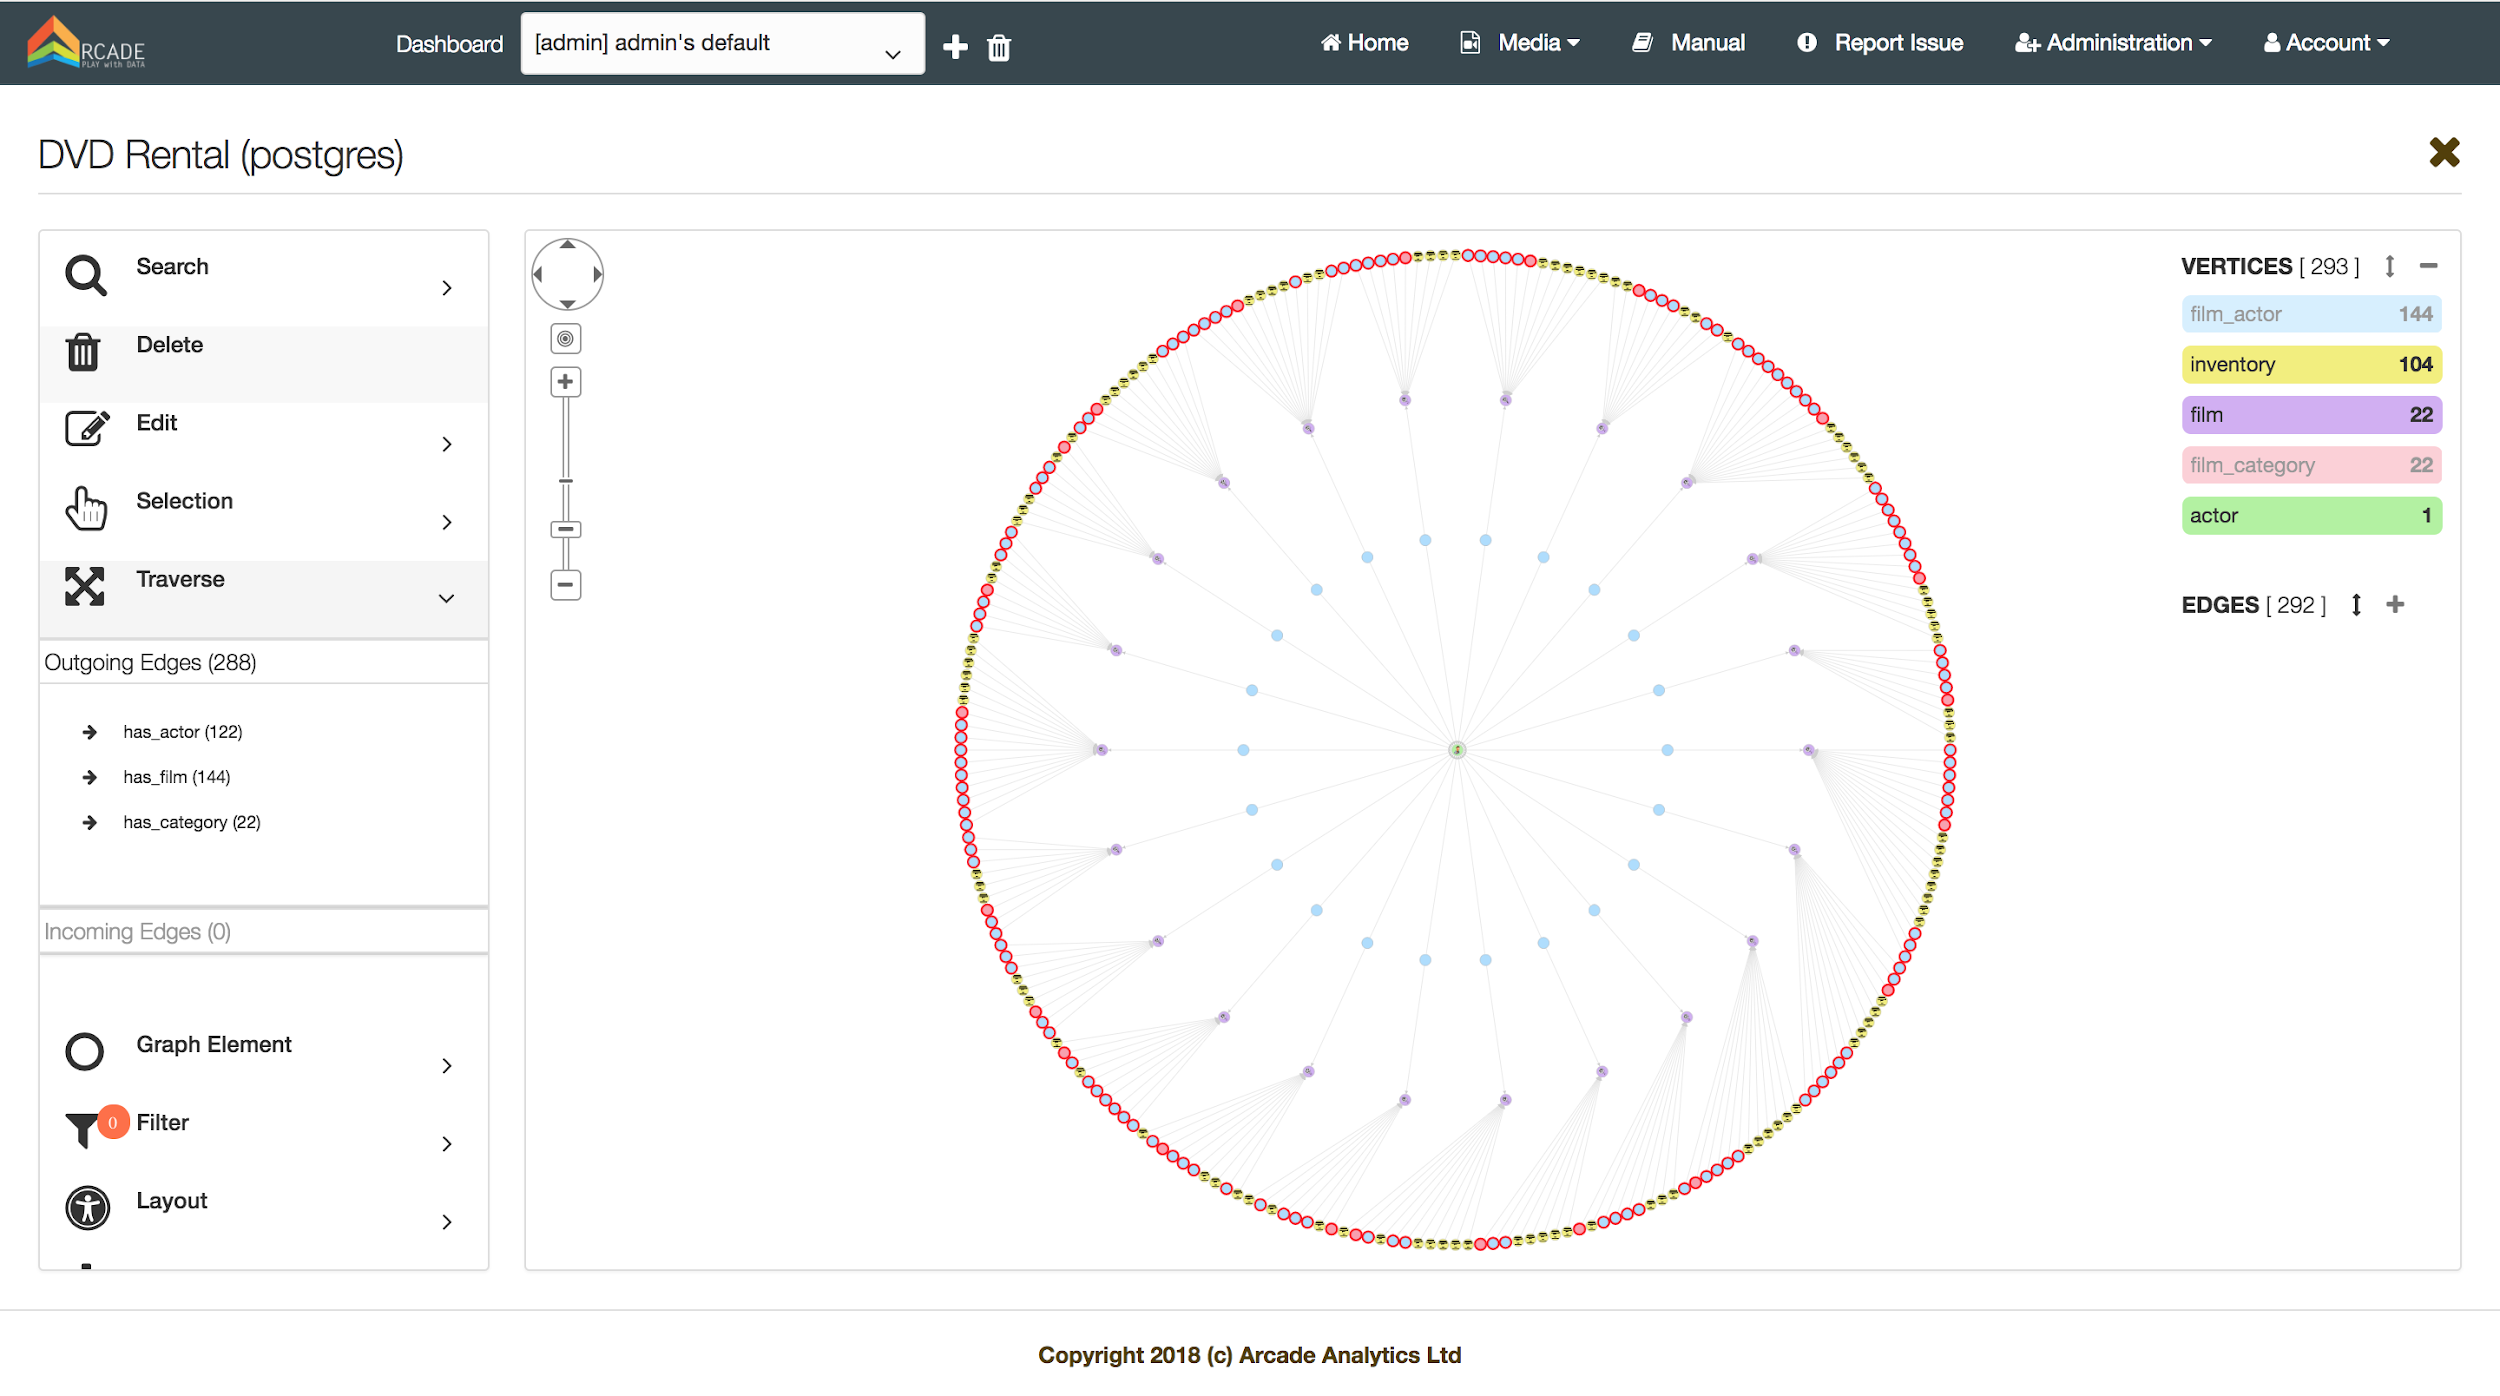Click the trash icon beside dashboard selector

click(999, 47)
